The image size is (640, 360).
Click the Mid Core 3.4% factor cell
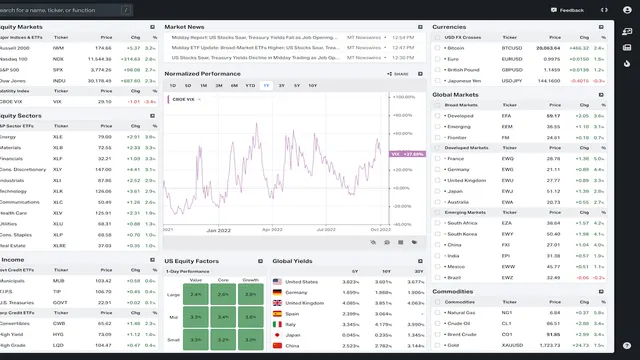223,317
